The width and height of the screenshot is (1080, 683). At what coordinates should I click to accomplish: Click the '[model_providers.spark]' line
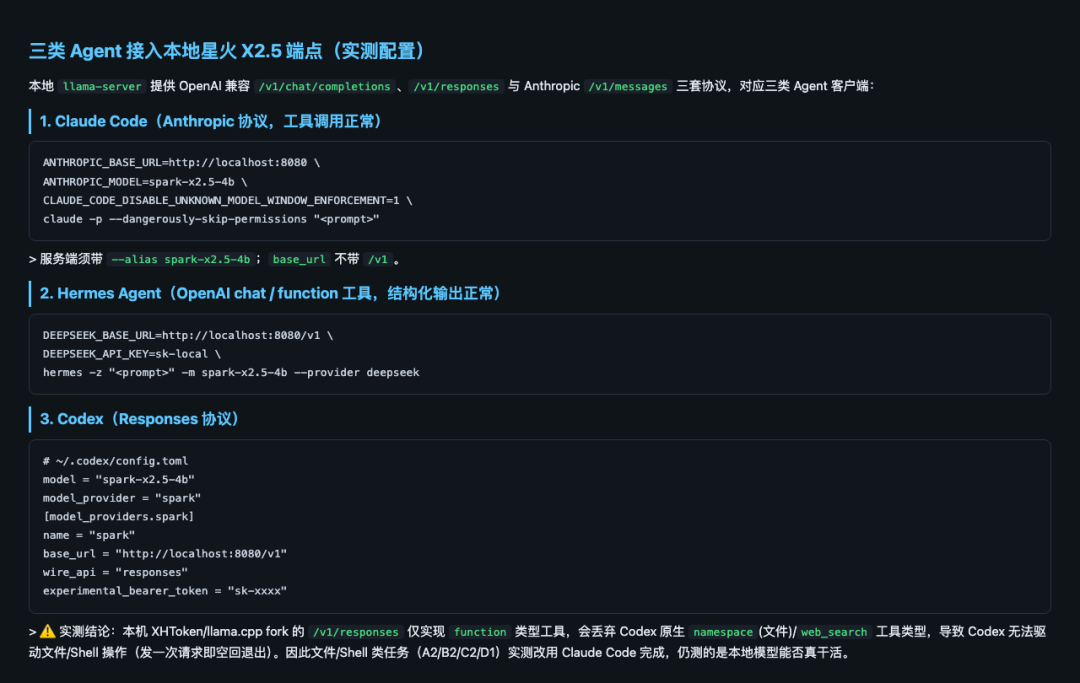click(x=118, y=516)
